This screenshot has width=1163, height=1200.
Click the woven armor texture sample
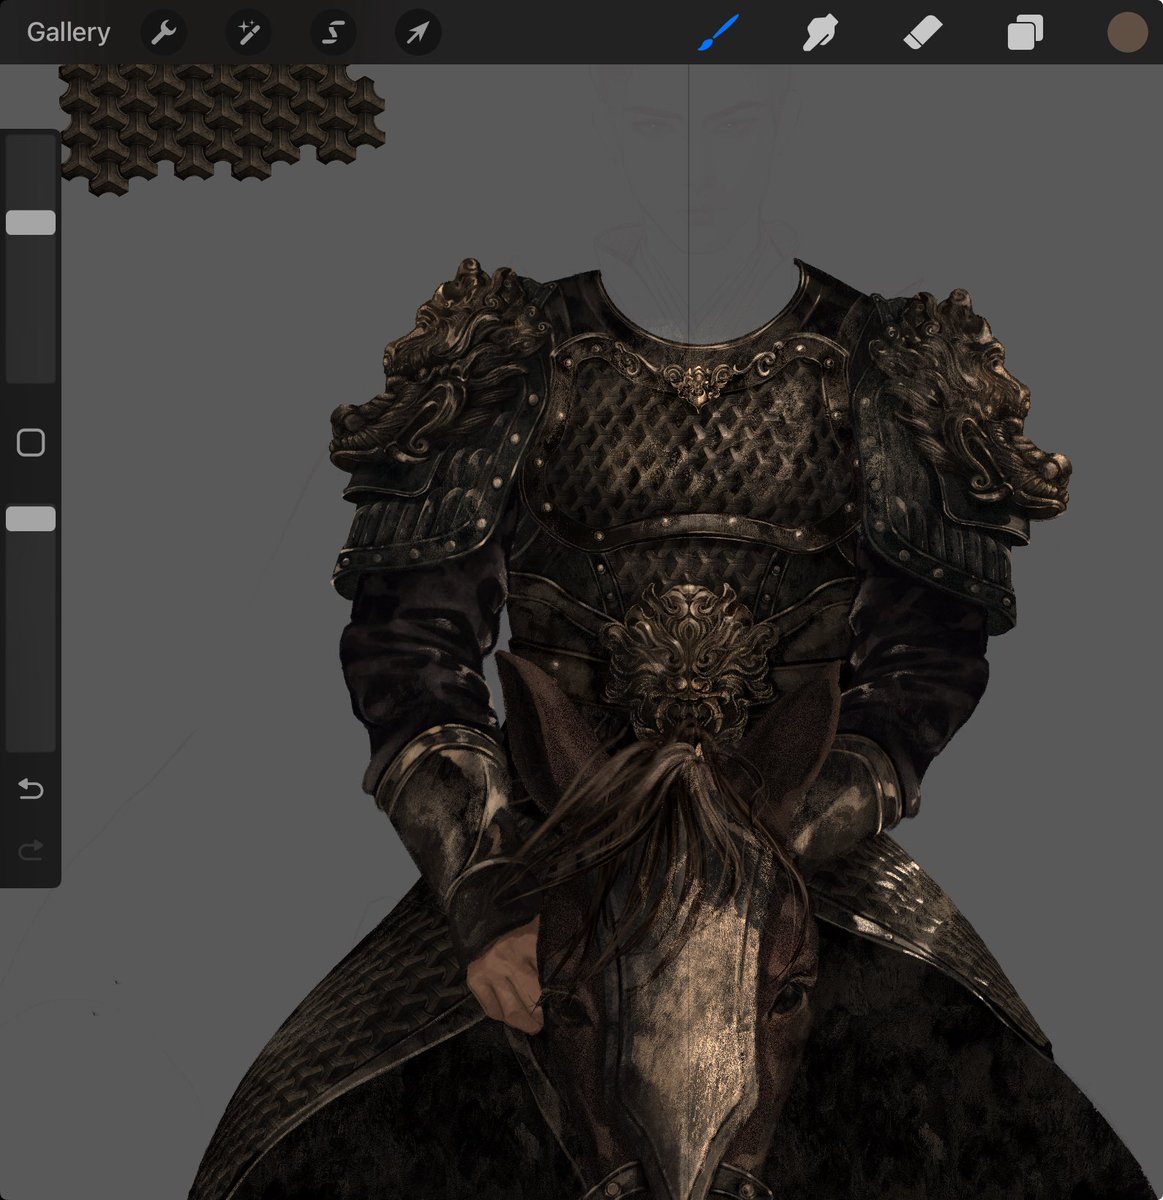(x=220, y=127)
